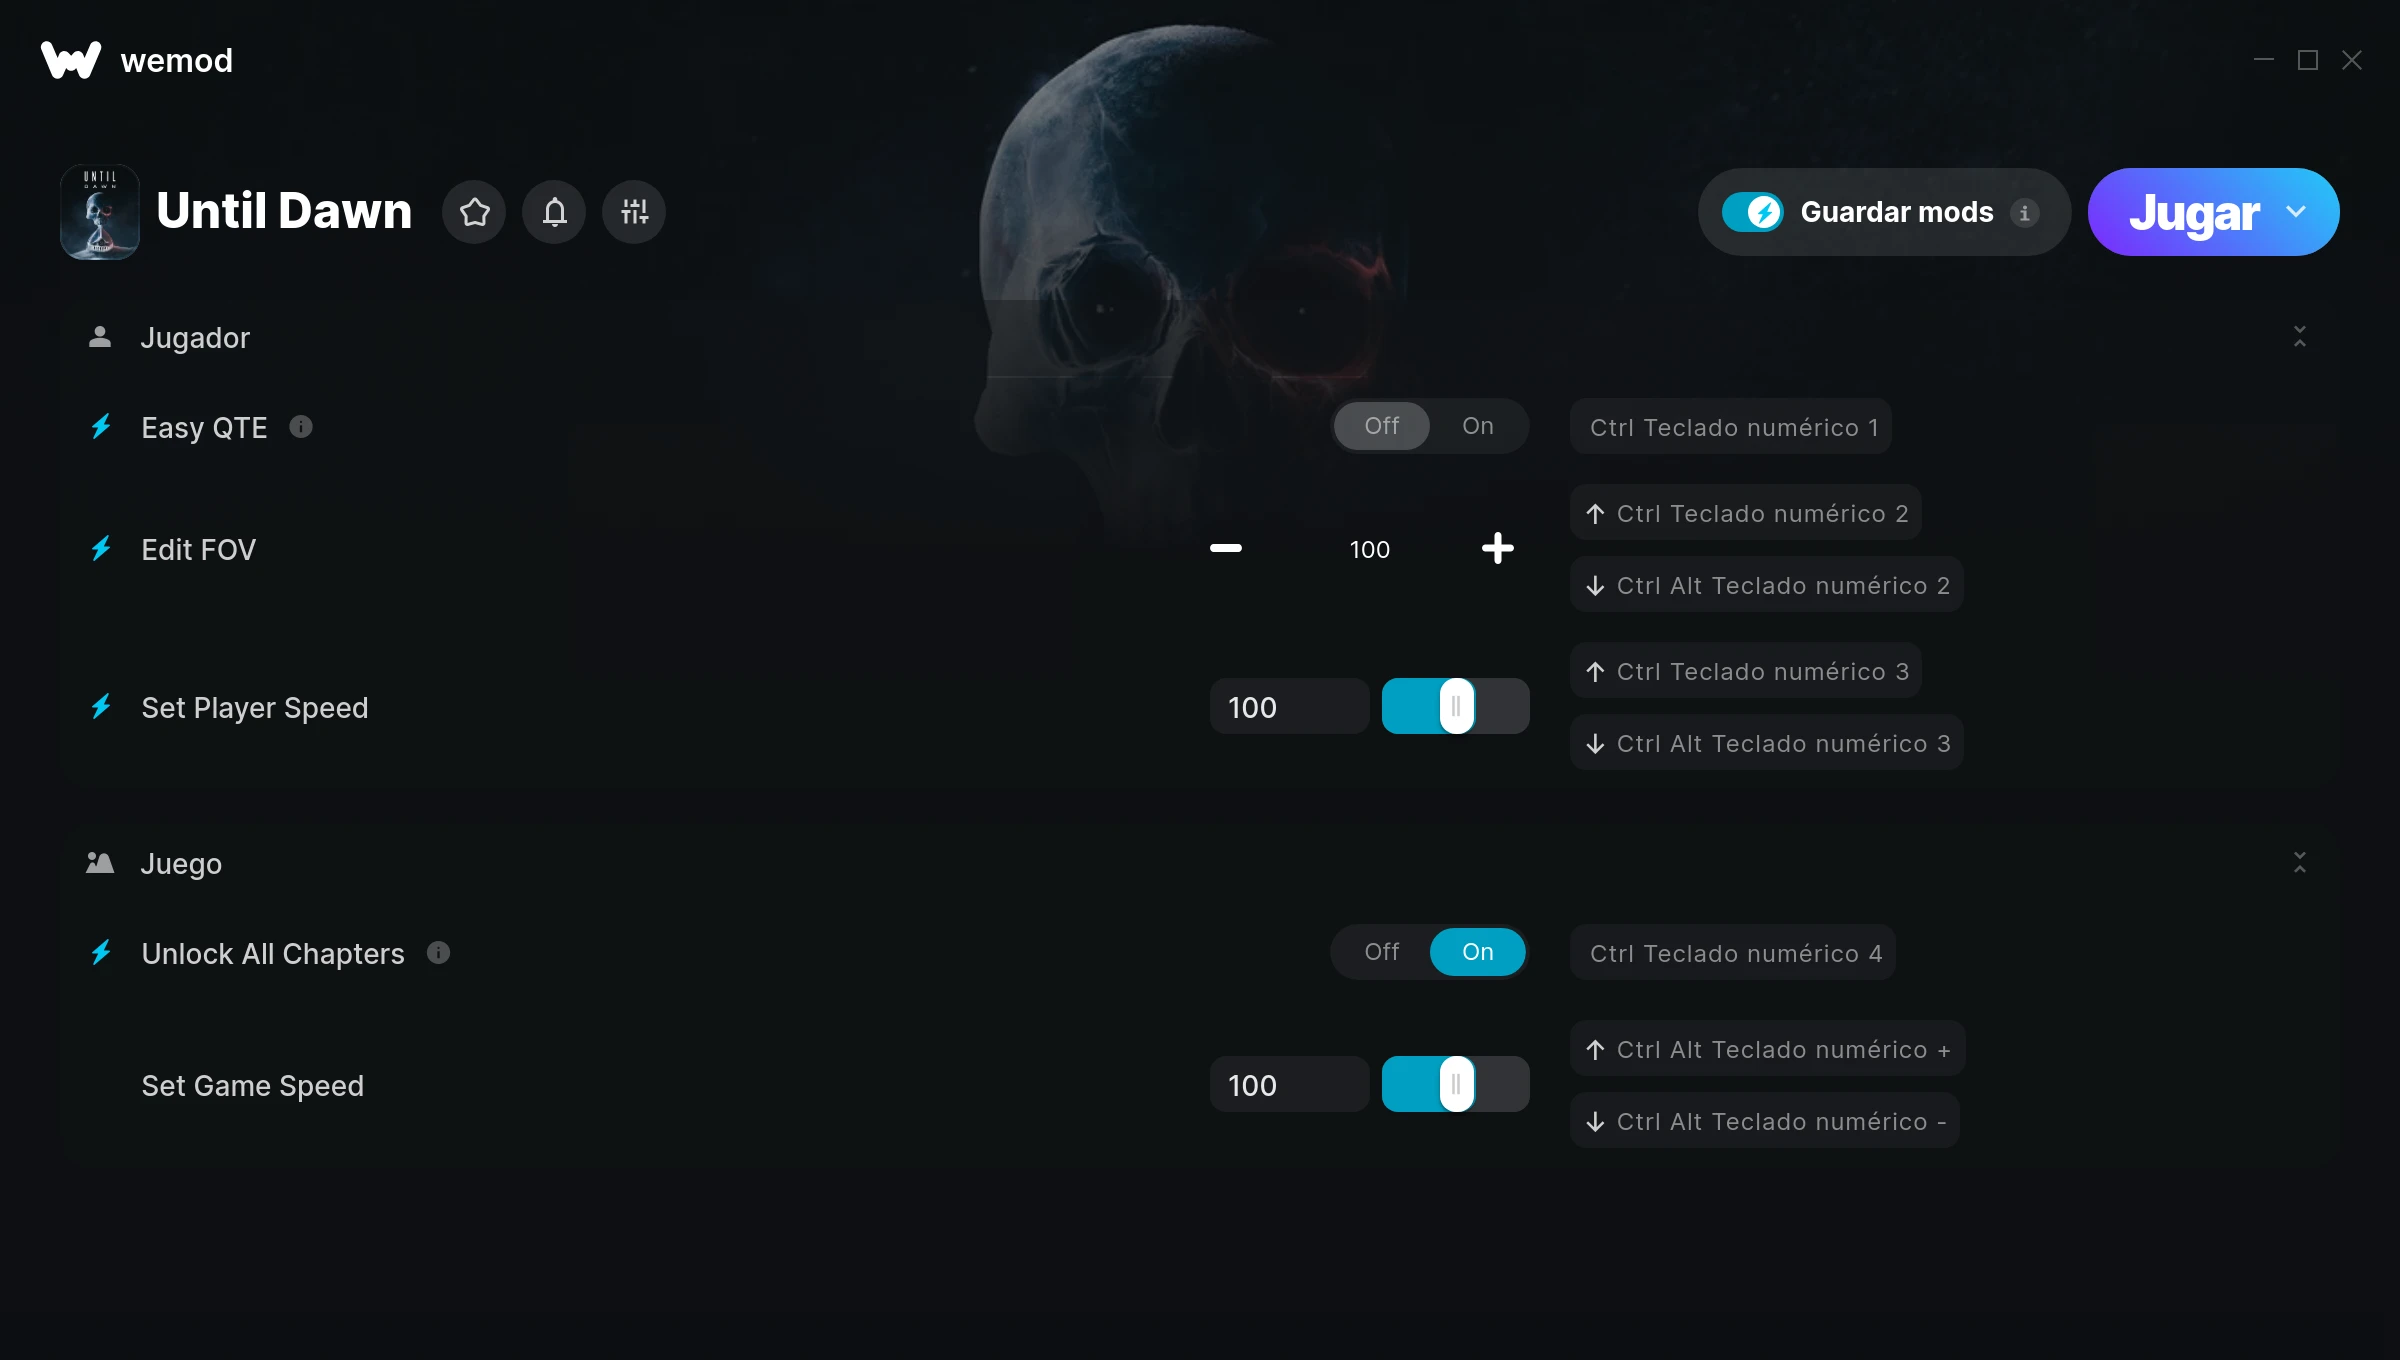Screen dimensions: 2400x1360
Task: Open the Jugar dropdown arrow
Action: (x=2296, y=212)
